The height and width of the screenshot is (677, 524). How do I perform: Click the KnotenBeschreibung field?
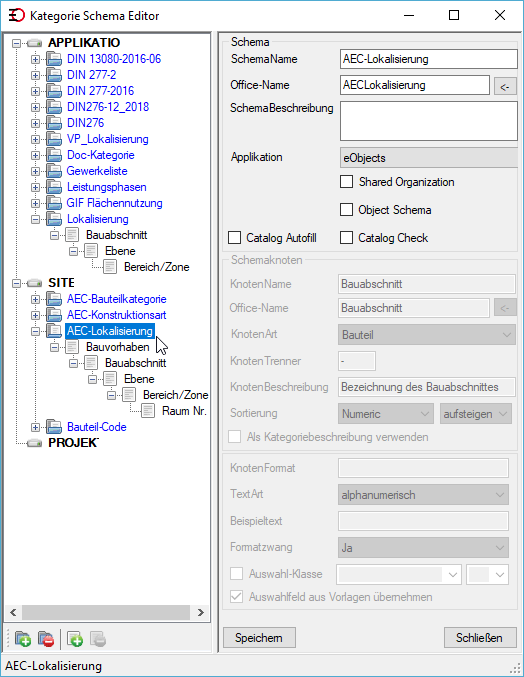pyautogui.click(x=426, y=387)
